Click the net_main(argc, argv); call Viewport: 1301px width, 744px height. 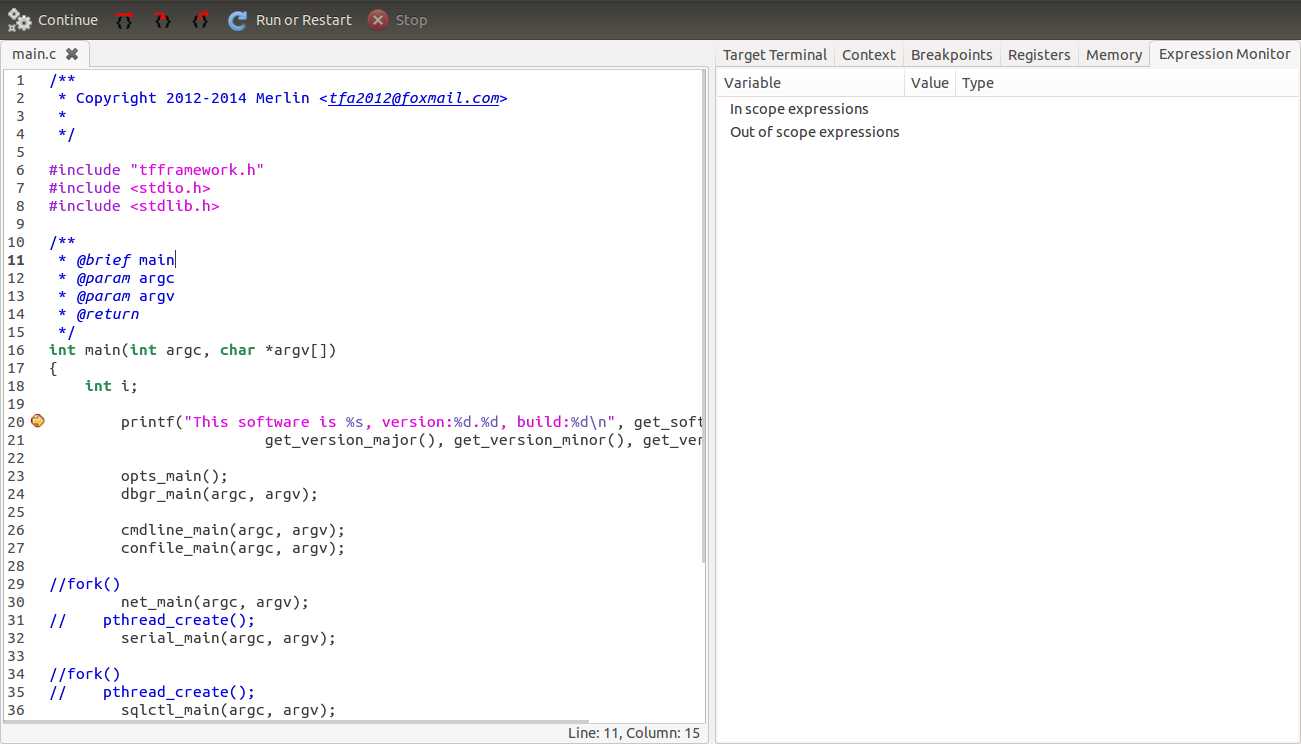pos(215,602)
